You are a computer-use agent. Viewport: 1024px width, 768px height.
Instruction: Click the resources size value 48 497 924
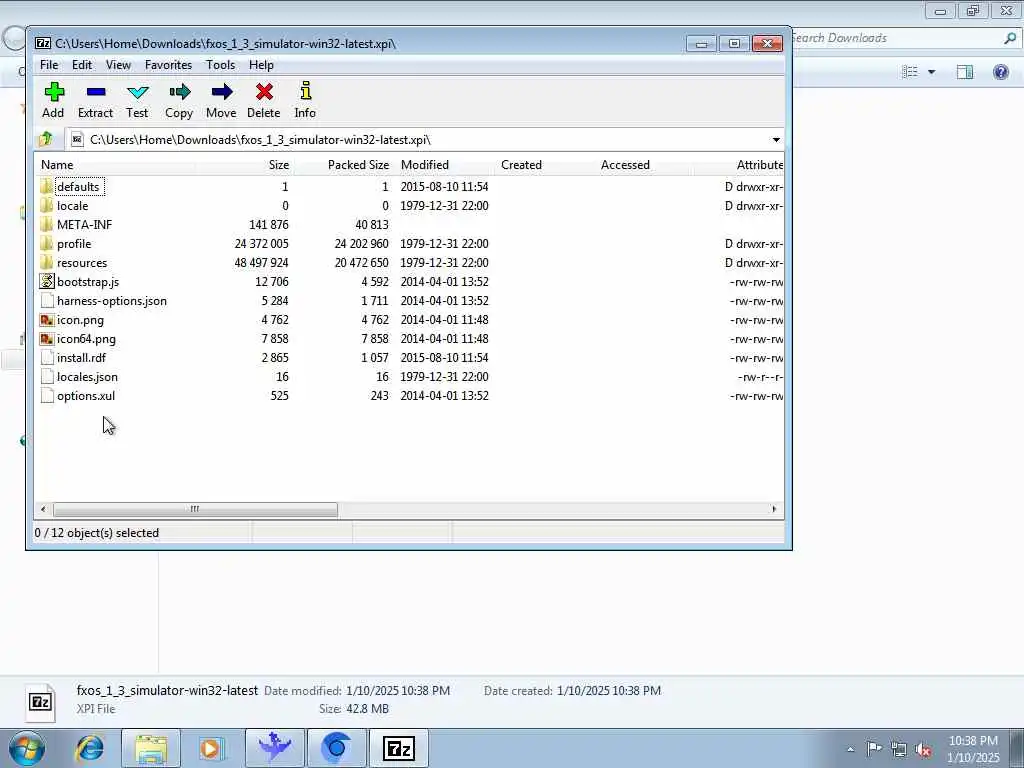point(261,263)
